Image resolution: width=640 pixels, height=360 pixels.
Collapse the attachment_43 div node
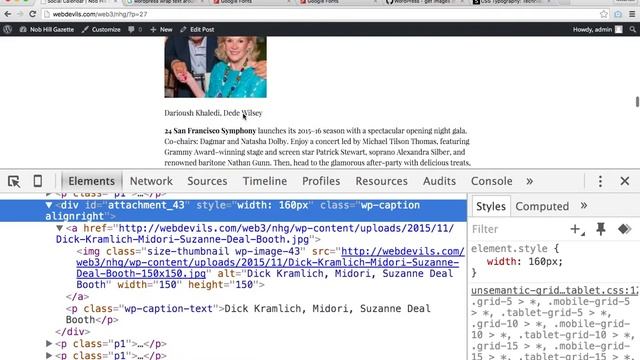49,205
